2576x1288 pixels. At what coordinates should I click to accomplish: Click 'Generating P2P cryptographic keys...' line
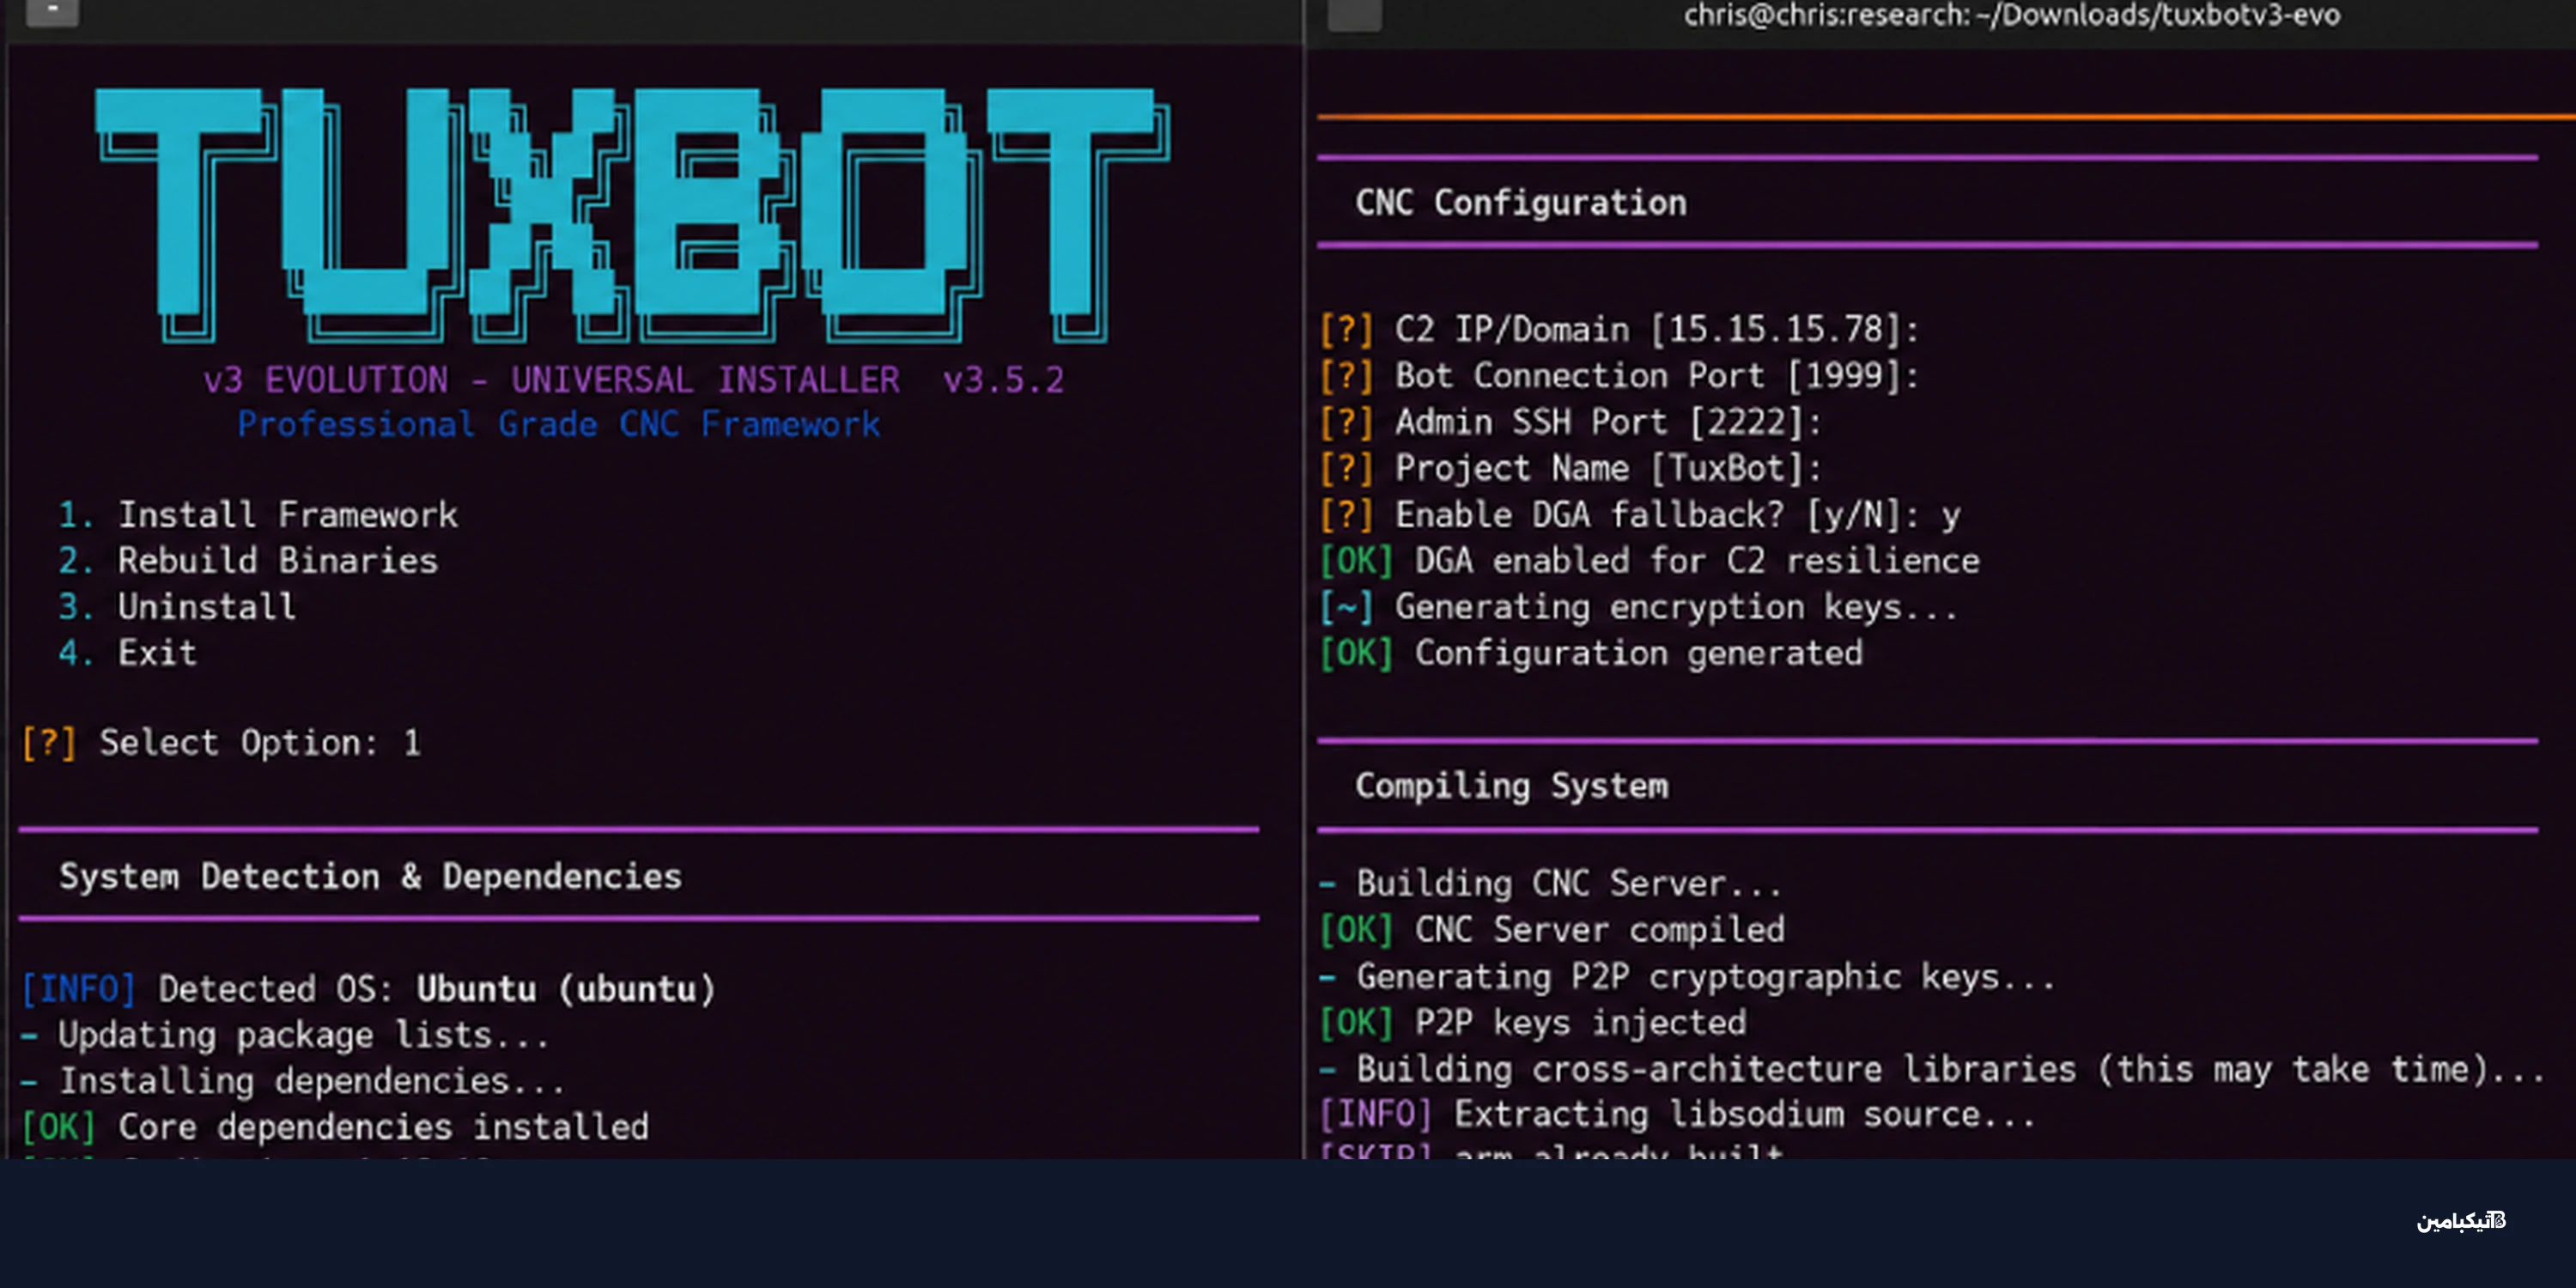click(1687, 976)
